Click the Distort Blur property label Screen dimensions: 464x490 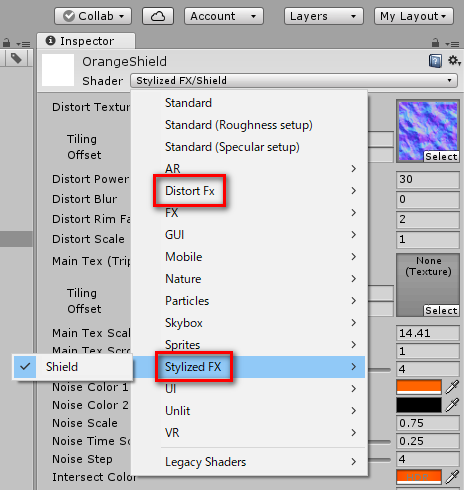[x=85, y=199]
